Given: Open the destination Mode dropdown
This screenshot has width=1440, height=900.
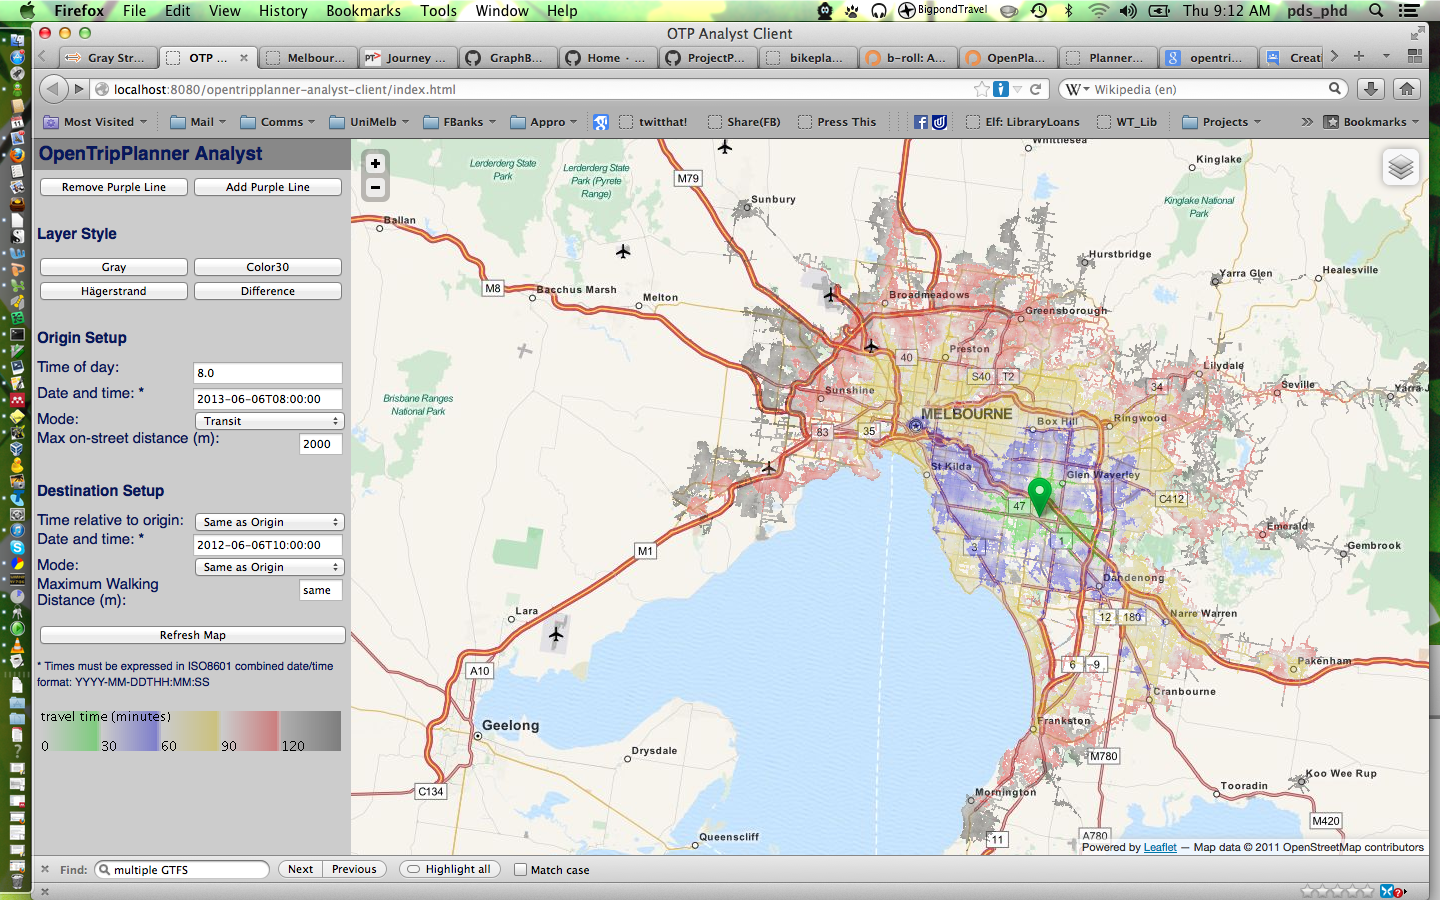Looking at the screenshot, I should pos(268,567).
